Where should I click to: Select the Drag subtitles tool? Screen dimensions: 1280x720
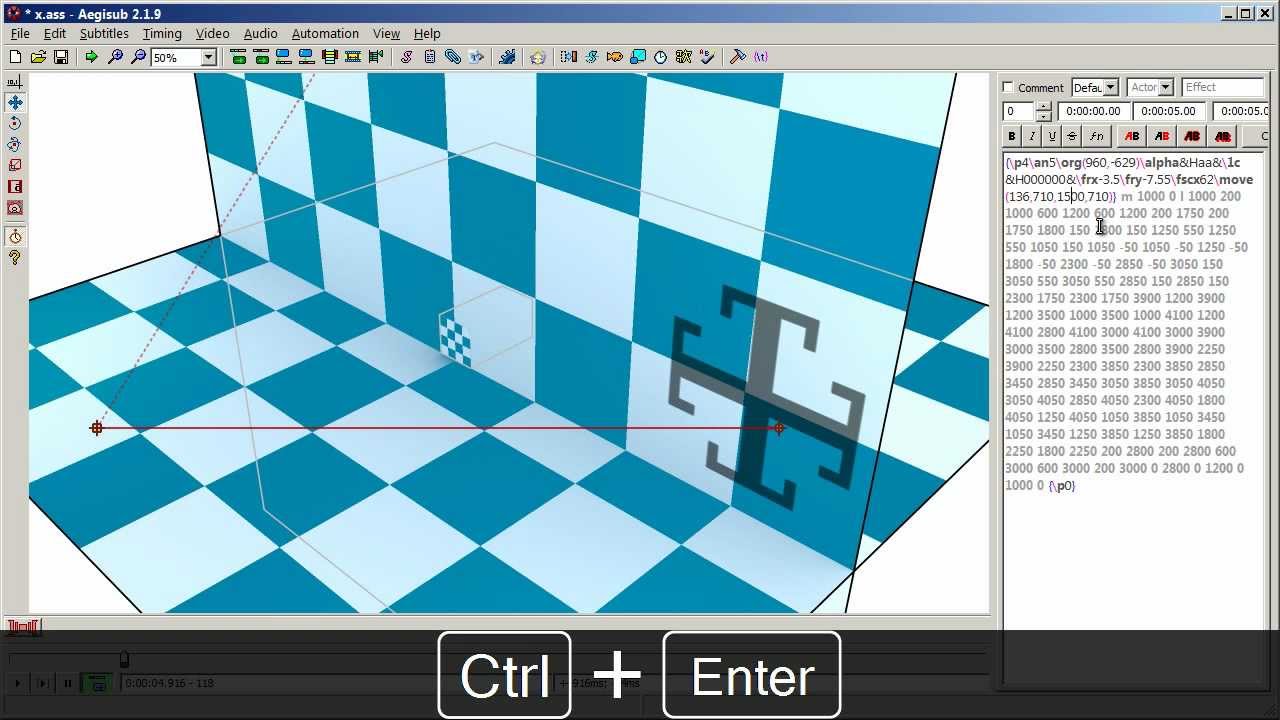click(15, 102)
